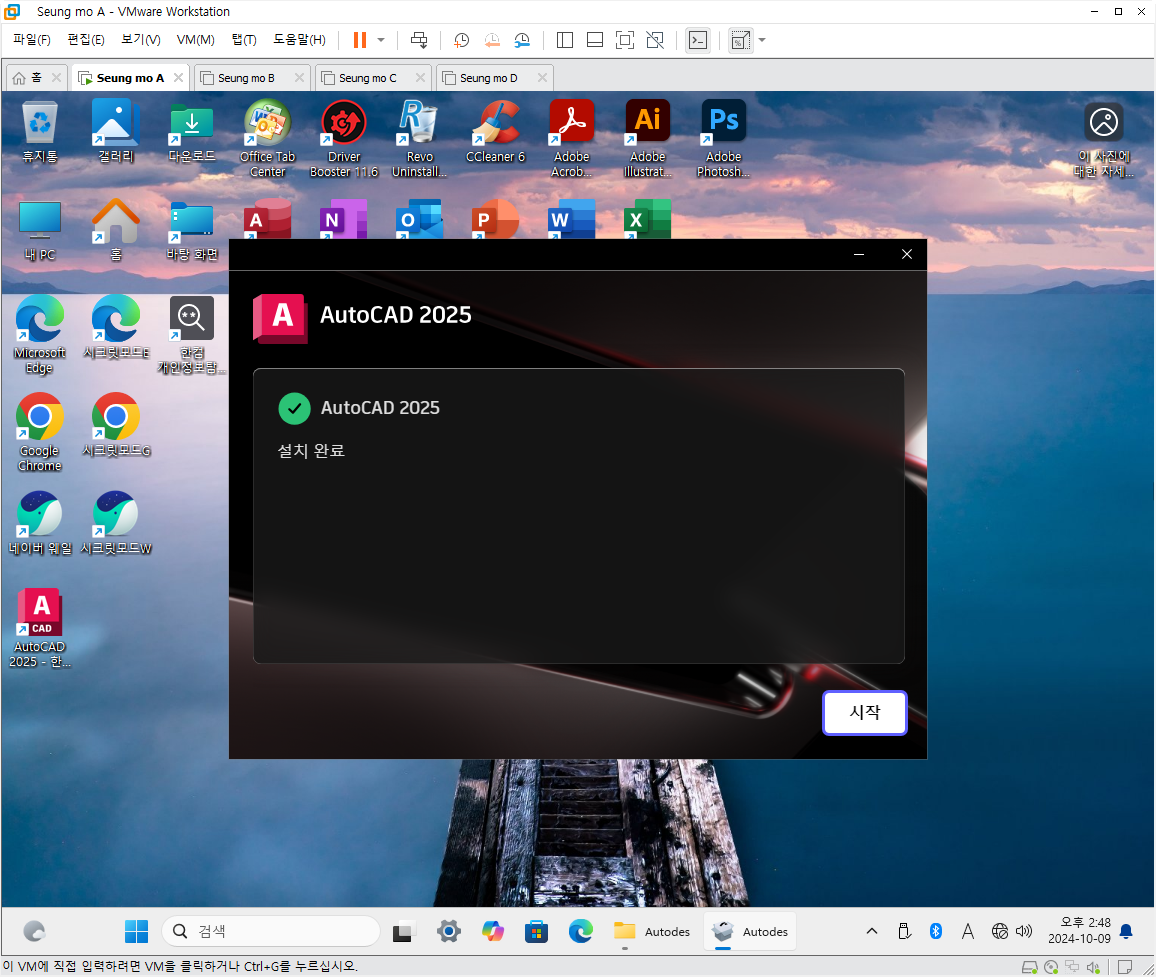Open the 바탕 화면 folder icon
Screen dimensions: 1156x977
click(x=192, y=230)
